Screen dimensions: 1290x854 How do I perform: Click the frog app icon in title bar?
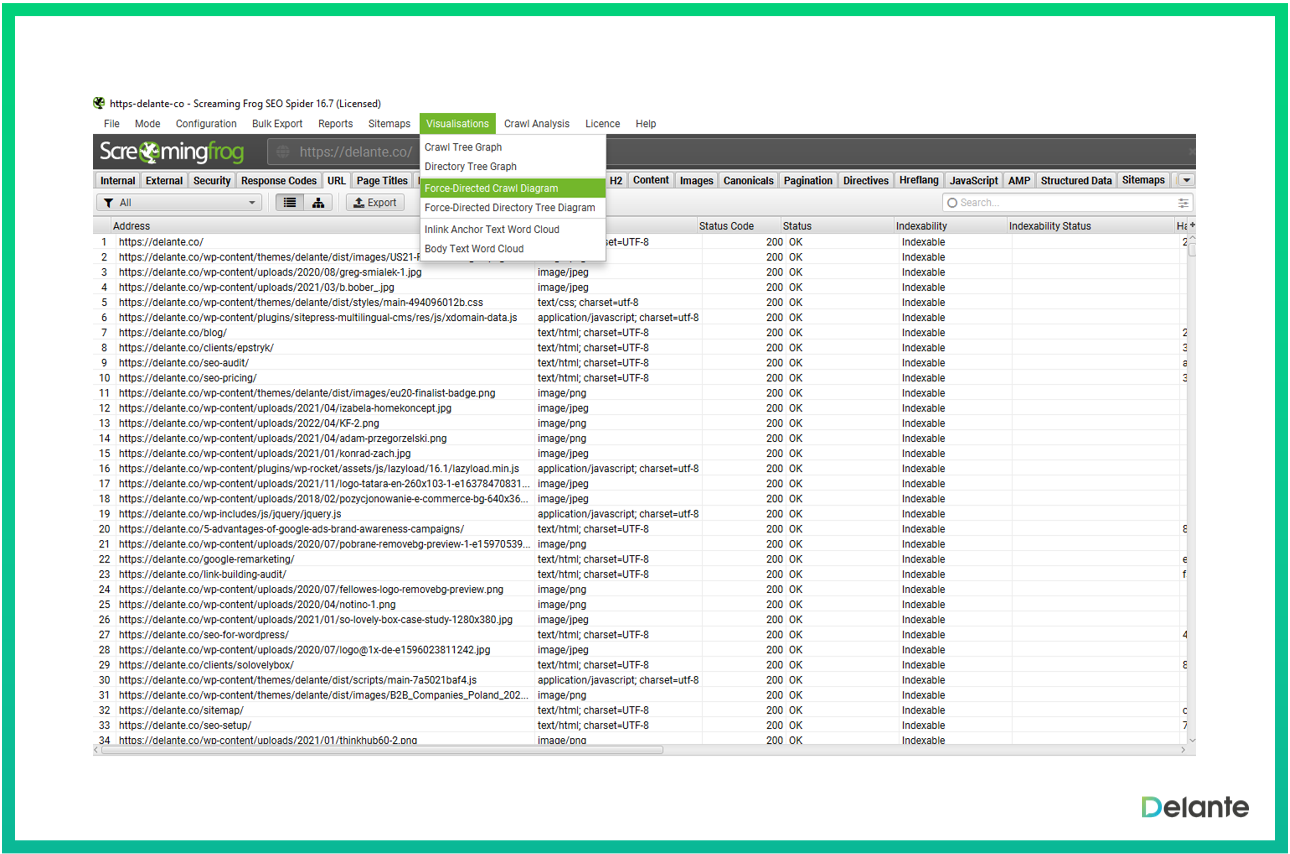99,103
